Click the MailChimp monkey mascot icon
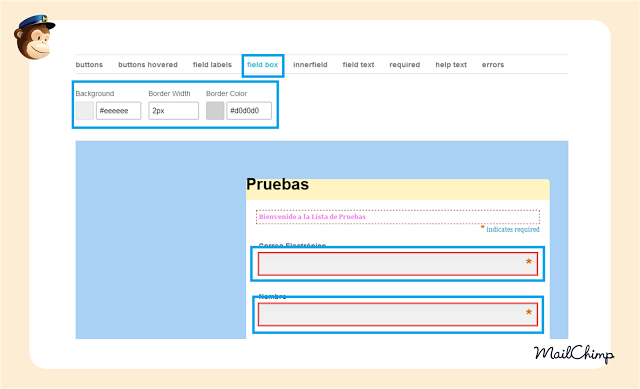Viewport: 640px width, 389px height. (x=34, y=38)
